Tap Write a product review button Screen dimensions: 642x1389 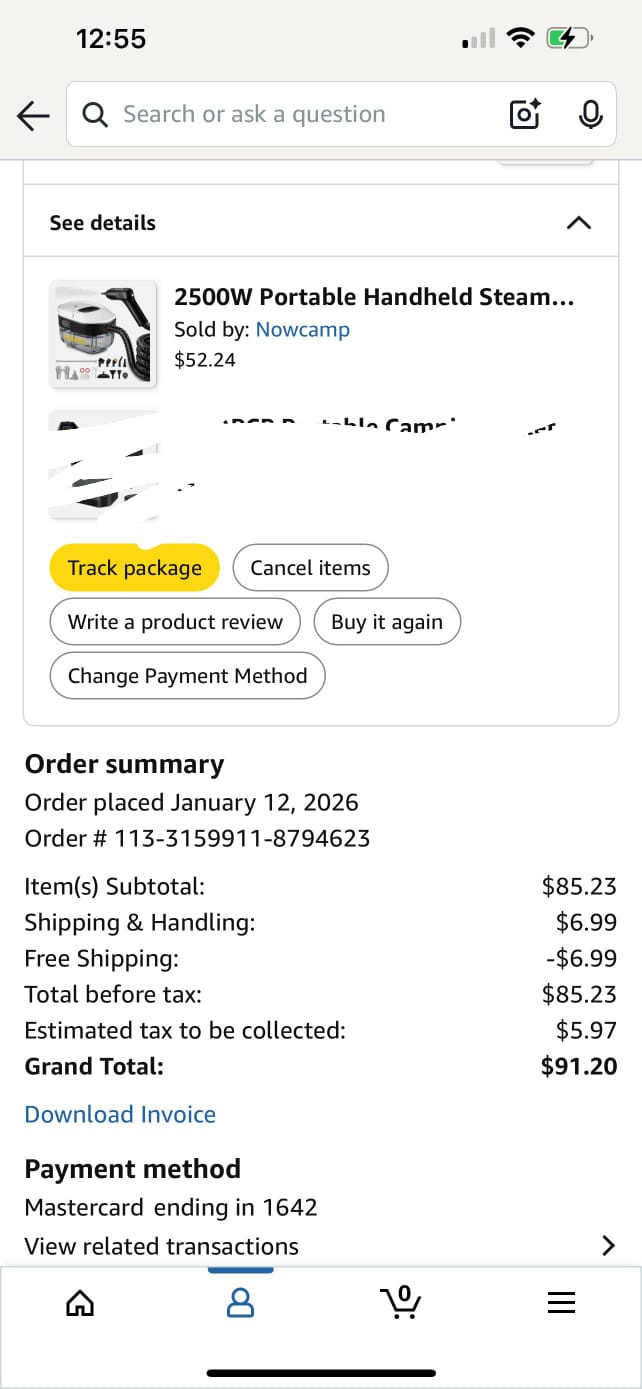pyautogui.click(x=175, y=622)
